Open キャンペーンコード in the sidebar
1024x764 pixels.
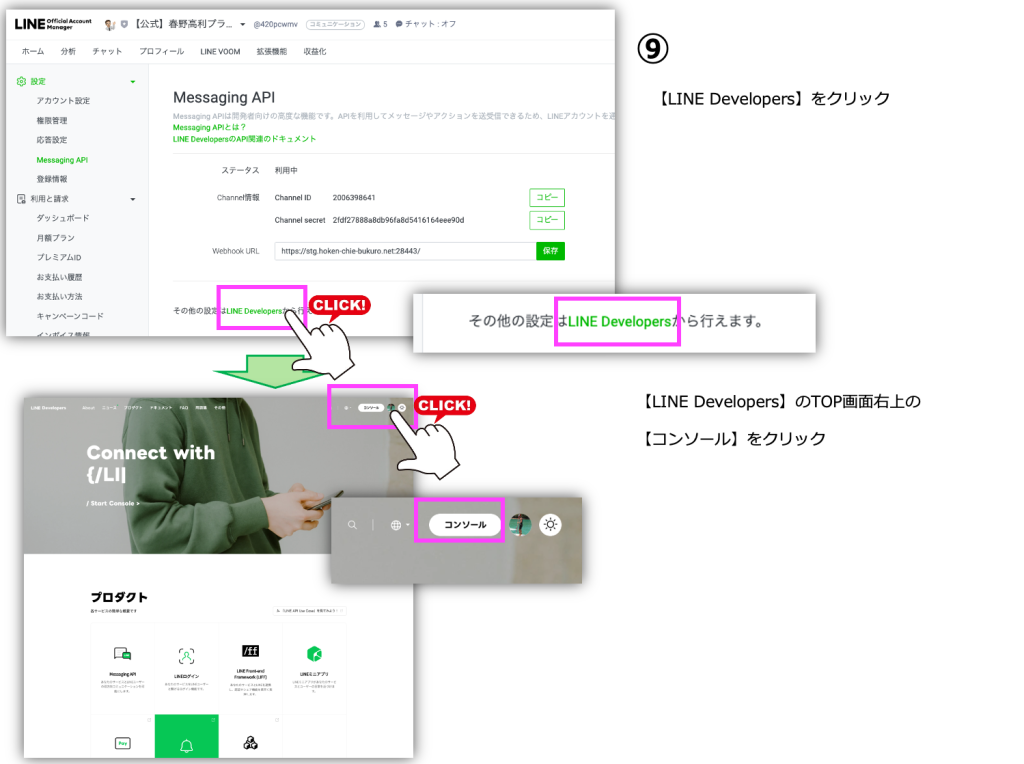coord(70,316)
